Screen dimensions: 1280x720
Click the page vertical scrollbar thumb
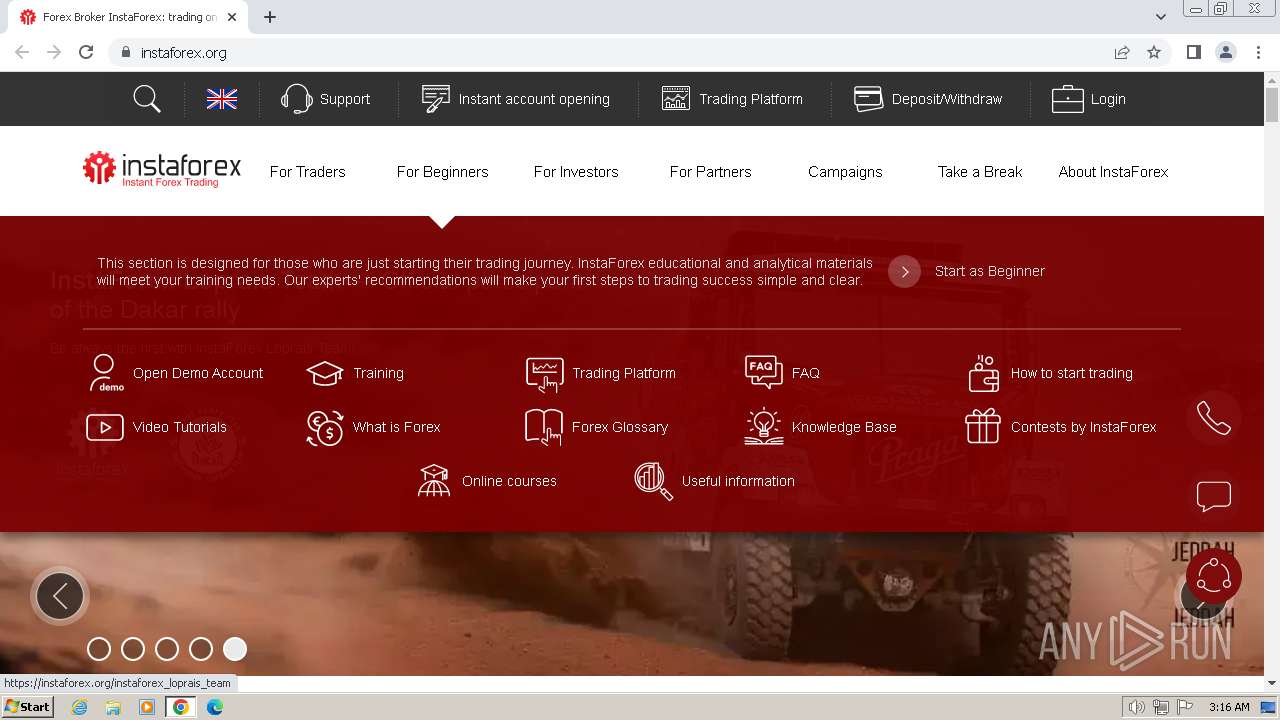(x=1272, y=105)
